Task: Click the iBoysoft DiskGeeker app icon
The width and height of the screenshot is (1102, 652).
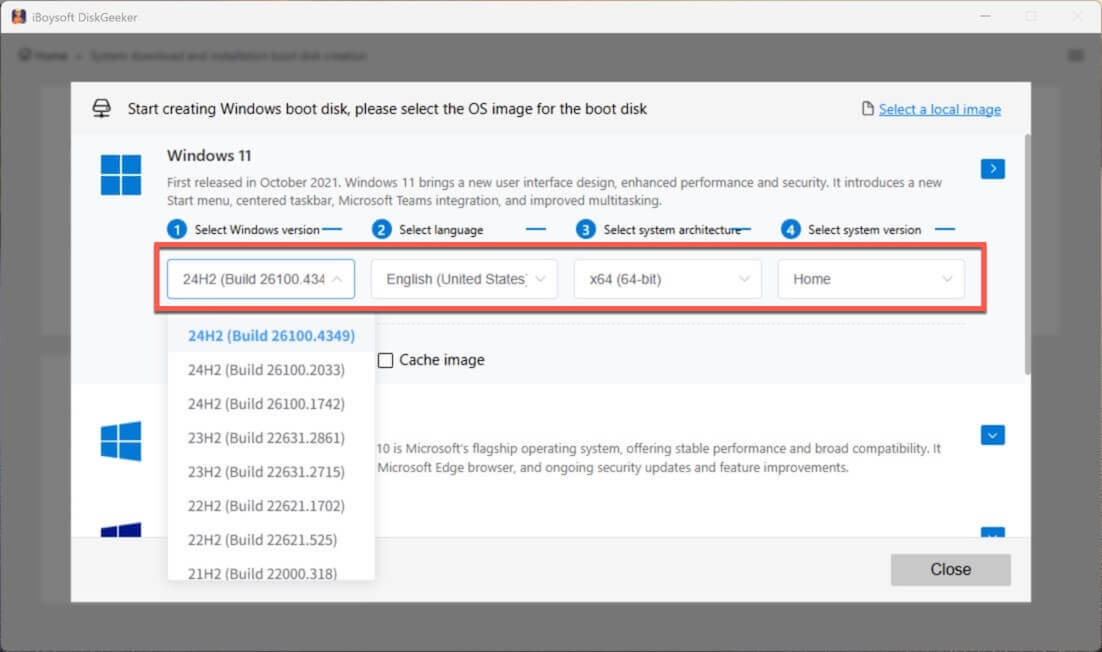Action: coord(19,17)
